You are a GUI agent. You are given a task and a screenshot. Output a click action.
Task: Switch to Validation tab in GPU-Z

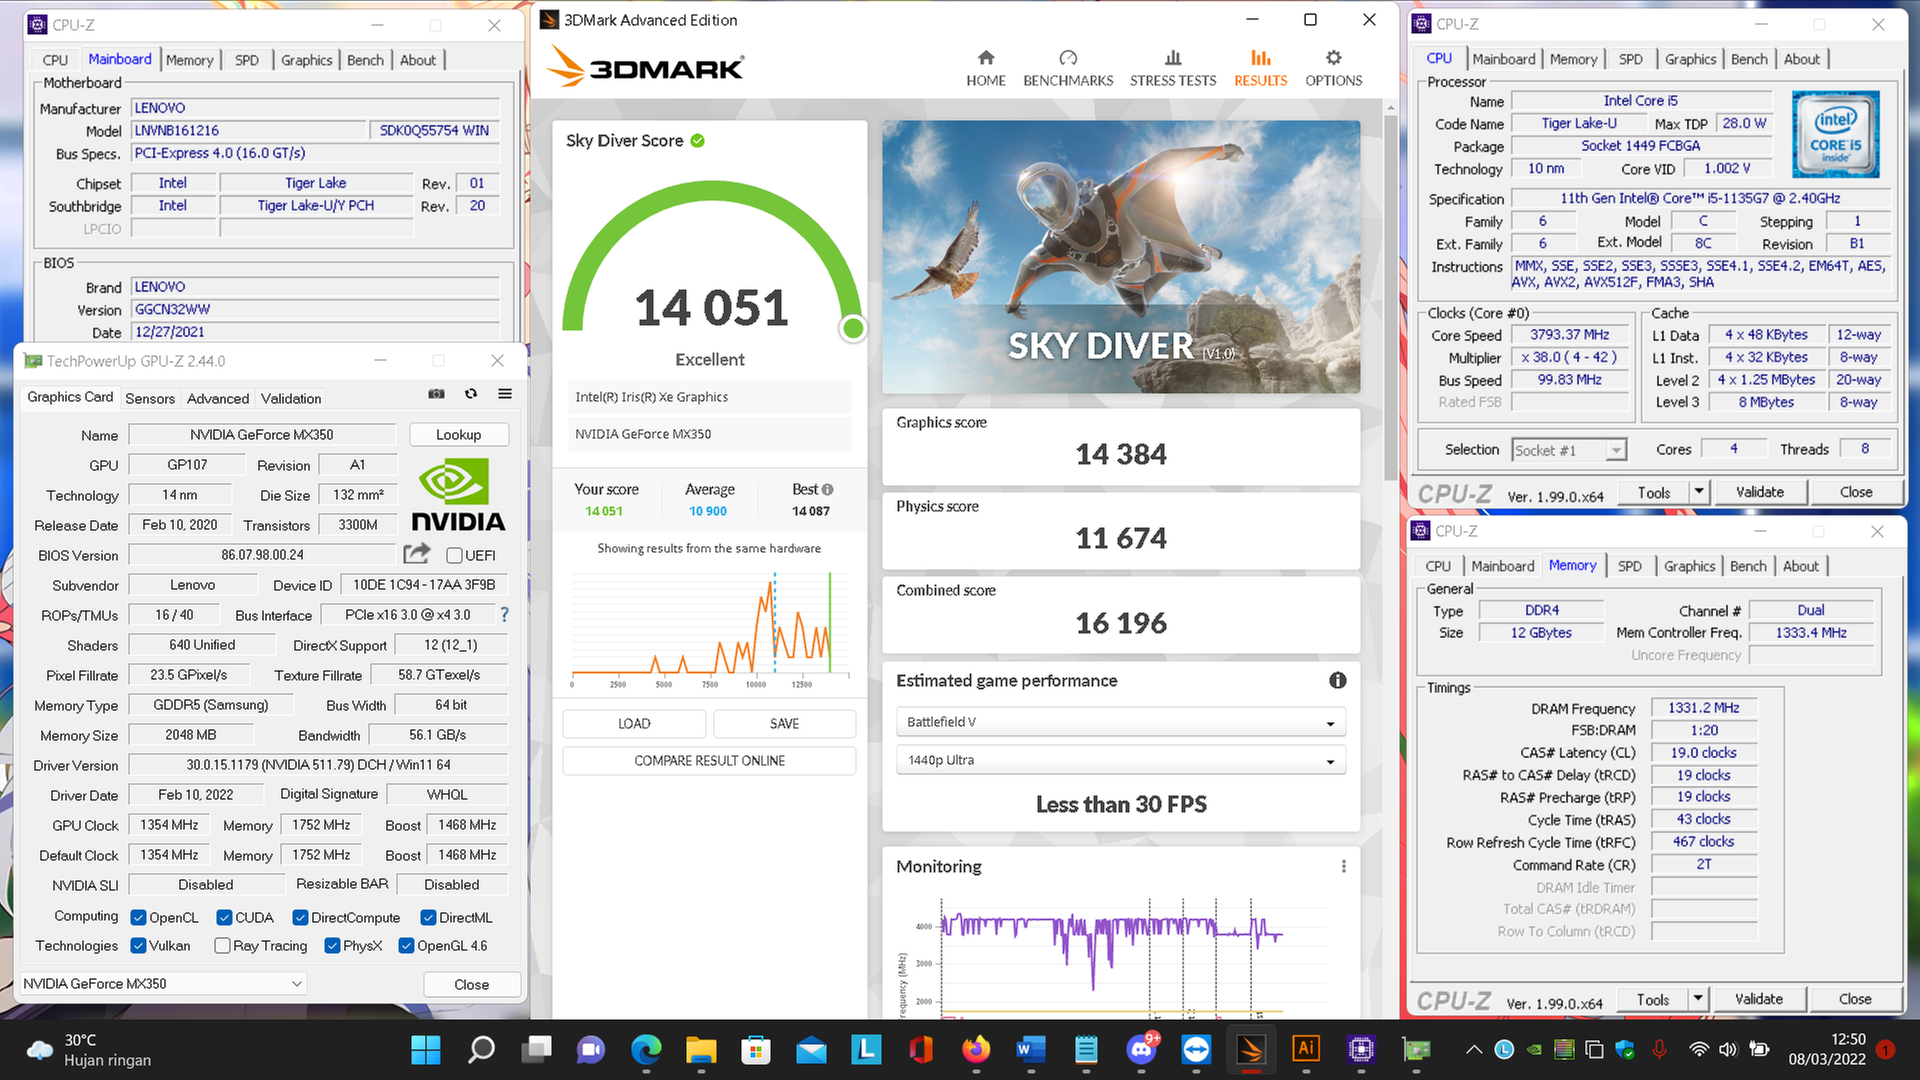coord(291,398)
